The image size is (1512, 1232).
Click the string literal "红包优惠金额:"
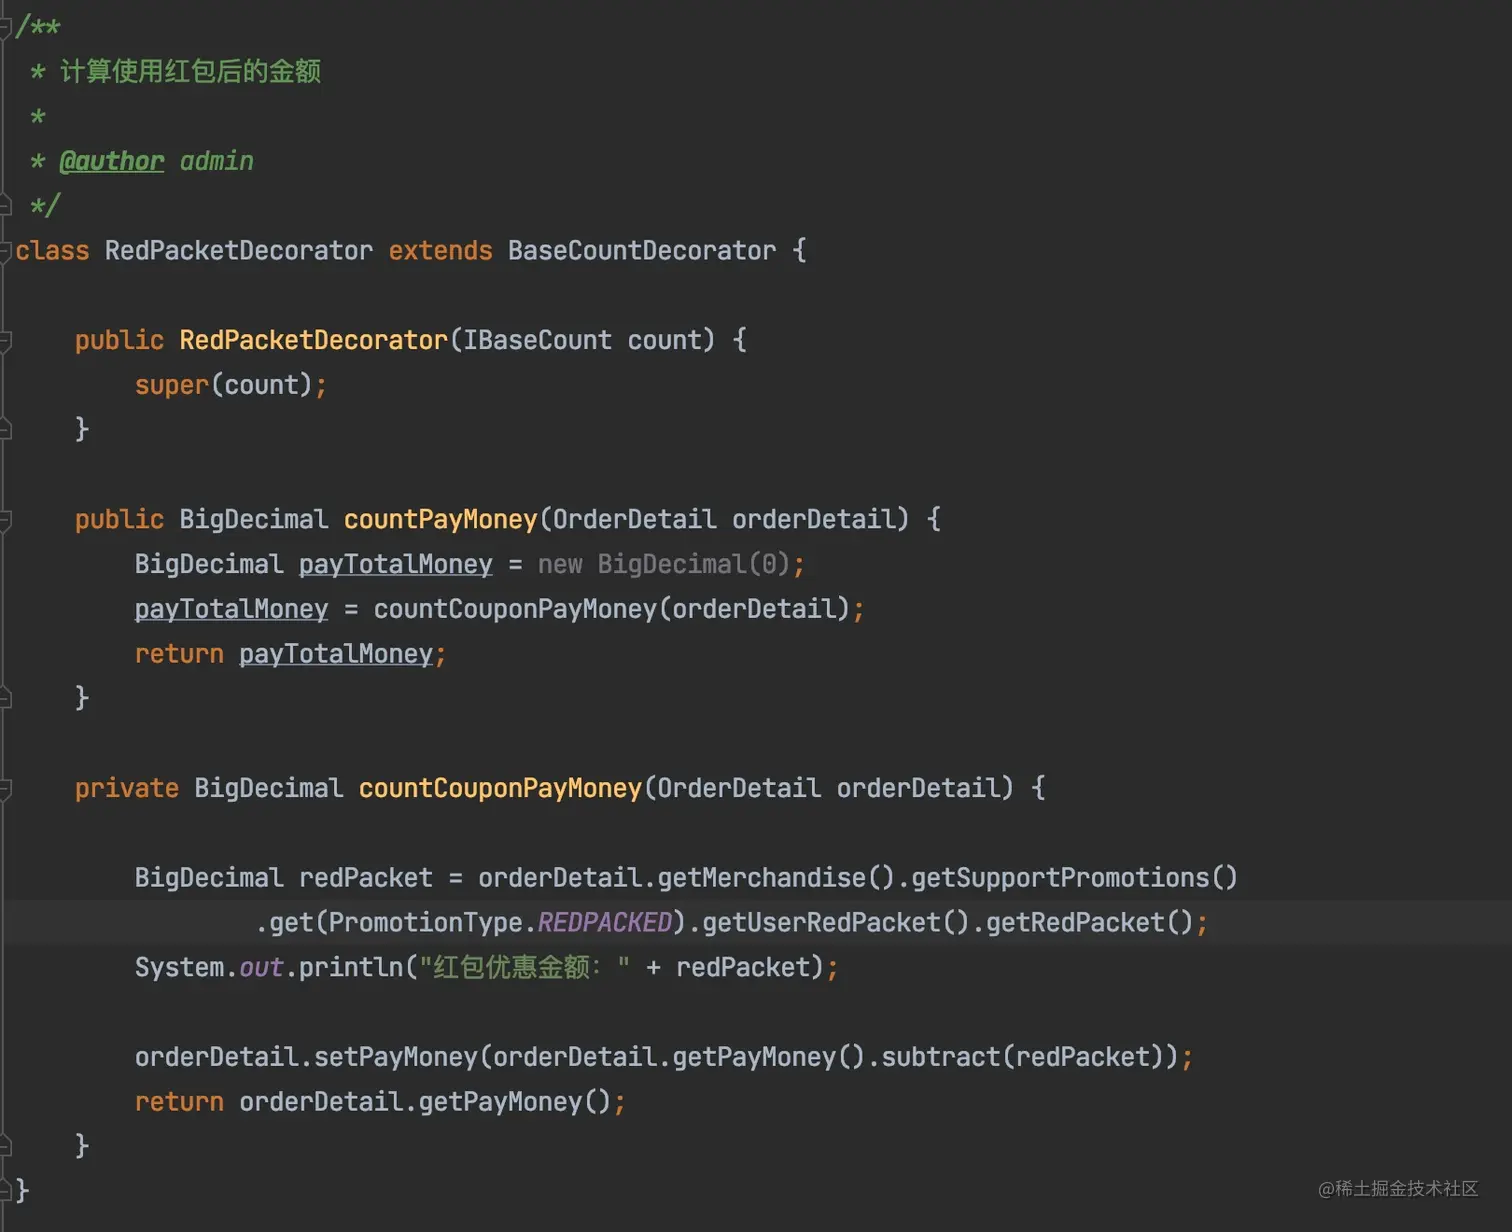[525, 967]
